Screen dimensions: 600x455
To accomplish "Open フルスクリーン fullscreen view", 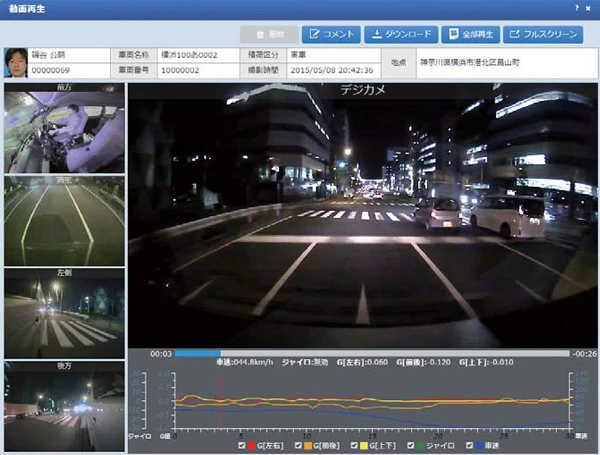I will coord(543,35).
